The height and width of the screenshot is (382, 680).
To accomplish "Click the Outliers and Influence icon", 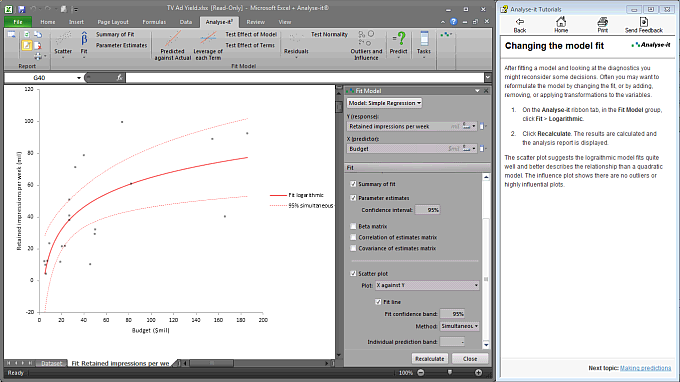I will 366,39.
